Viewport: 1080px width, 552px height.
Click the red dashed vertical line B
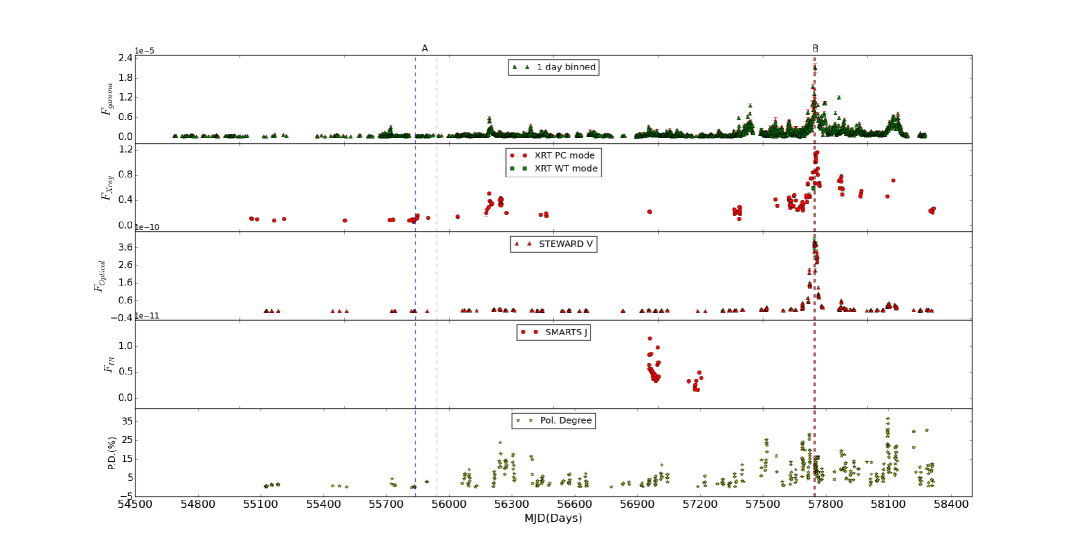815,276
